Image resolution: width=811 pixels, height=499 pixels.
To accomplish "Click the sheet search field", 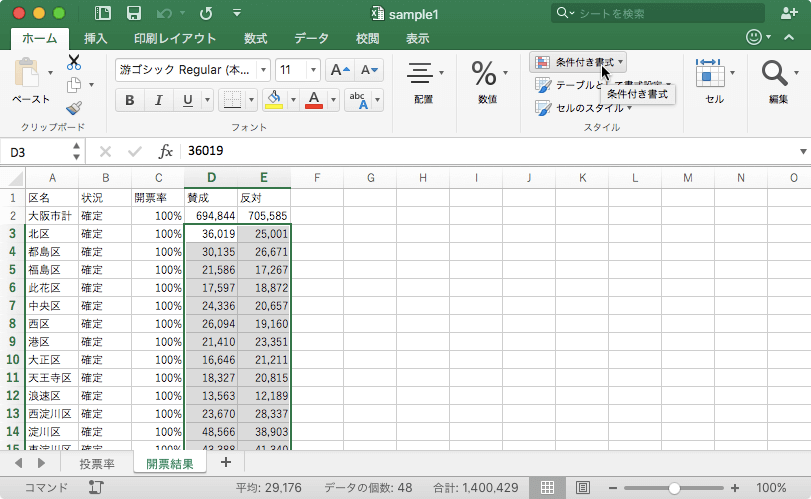I will point(657,13).
